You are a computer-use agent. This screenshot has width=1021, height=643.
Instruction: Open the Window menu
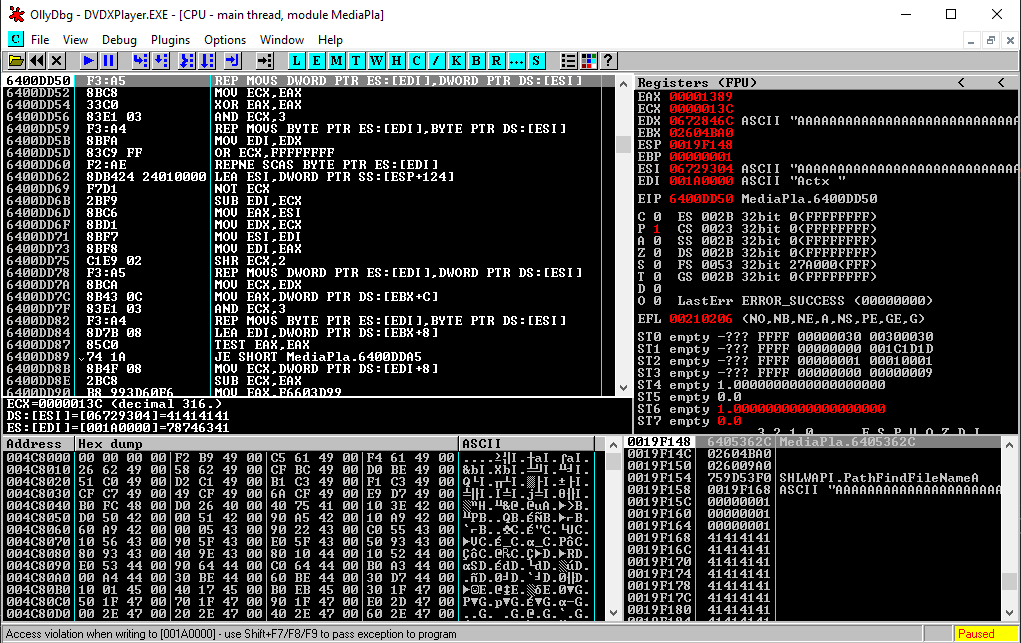point(282,40)
